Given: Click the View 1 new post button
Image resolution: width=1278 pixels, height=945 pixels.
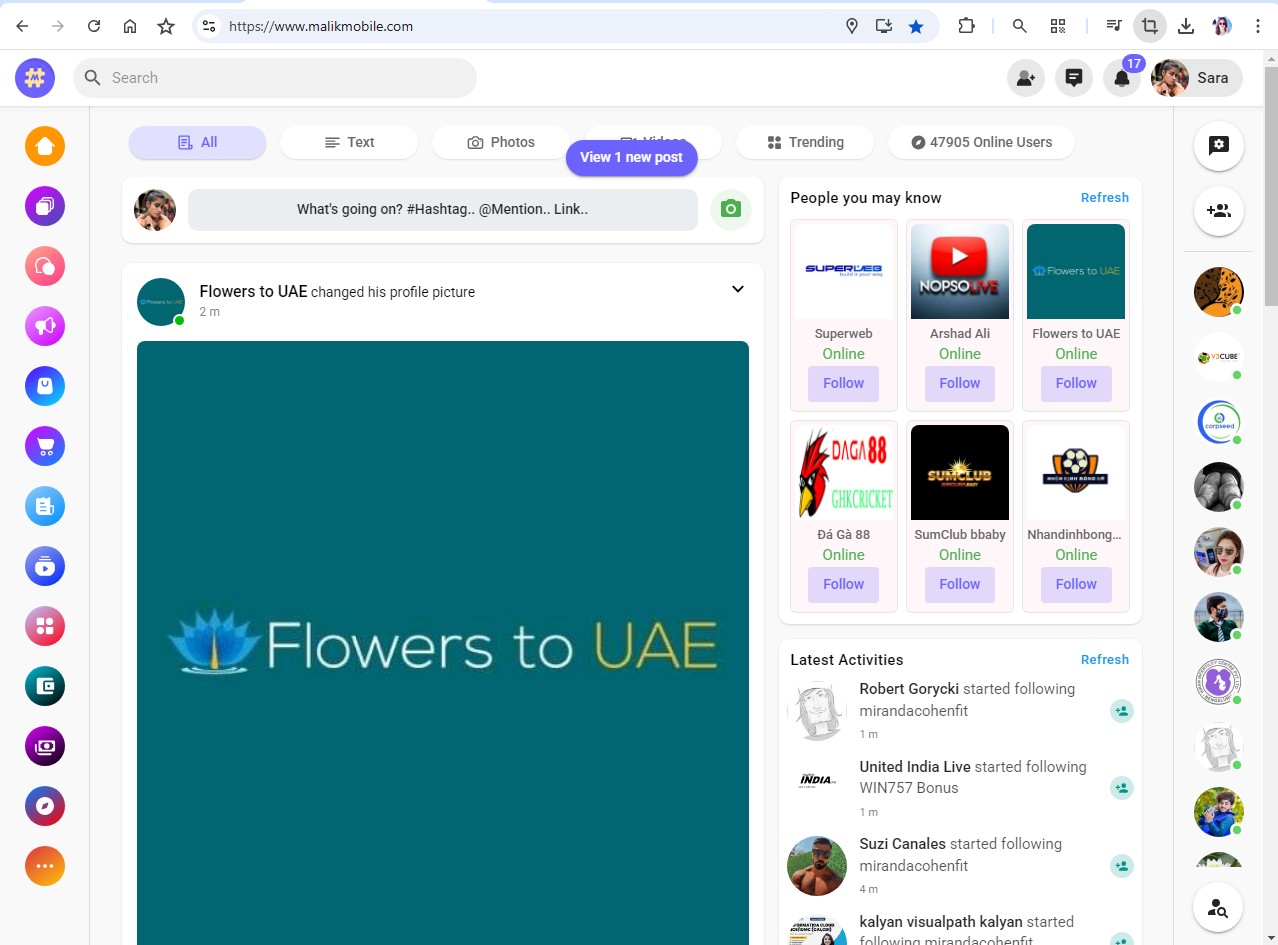Looking at the screenshot, I should [632, 157].
